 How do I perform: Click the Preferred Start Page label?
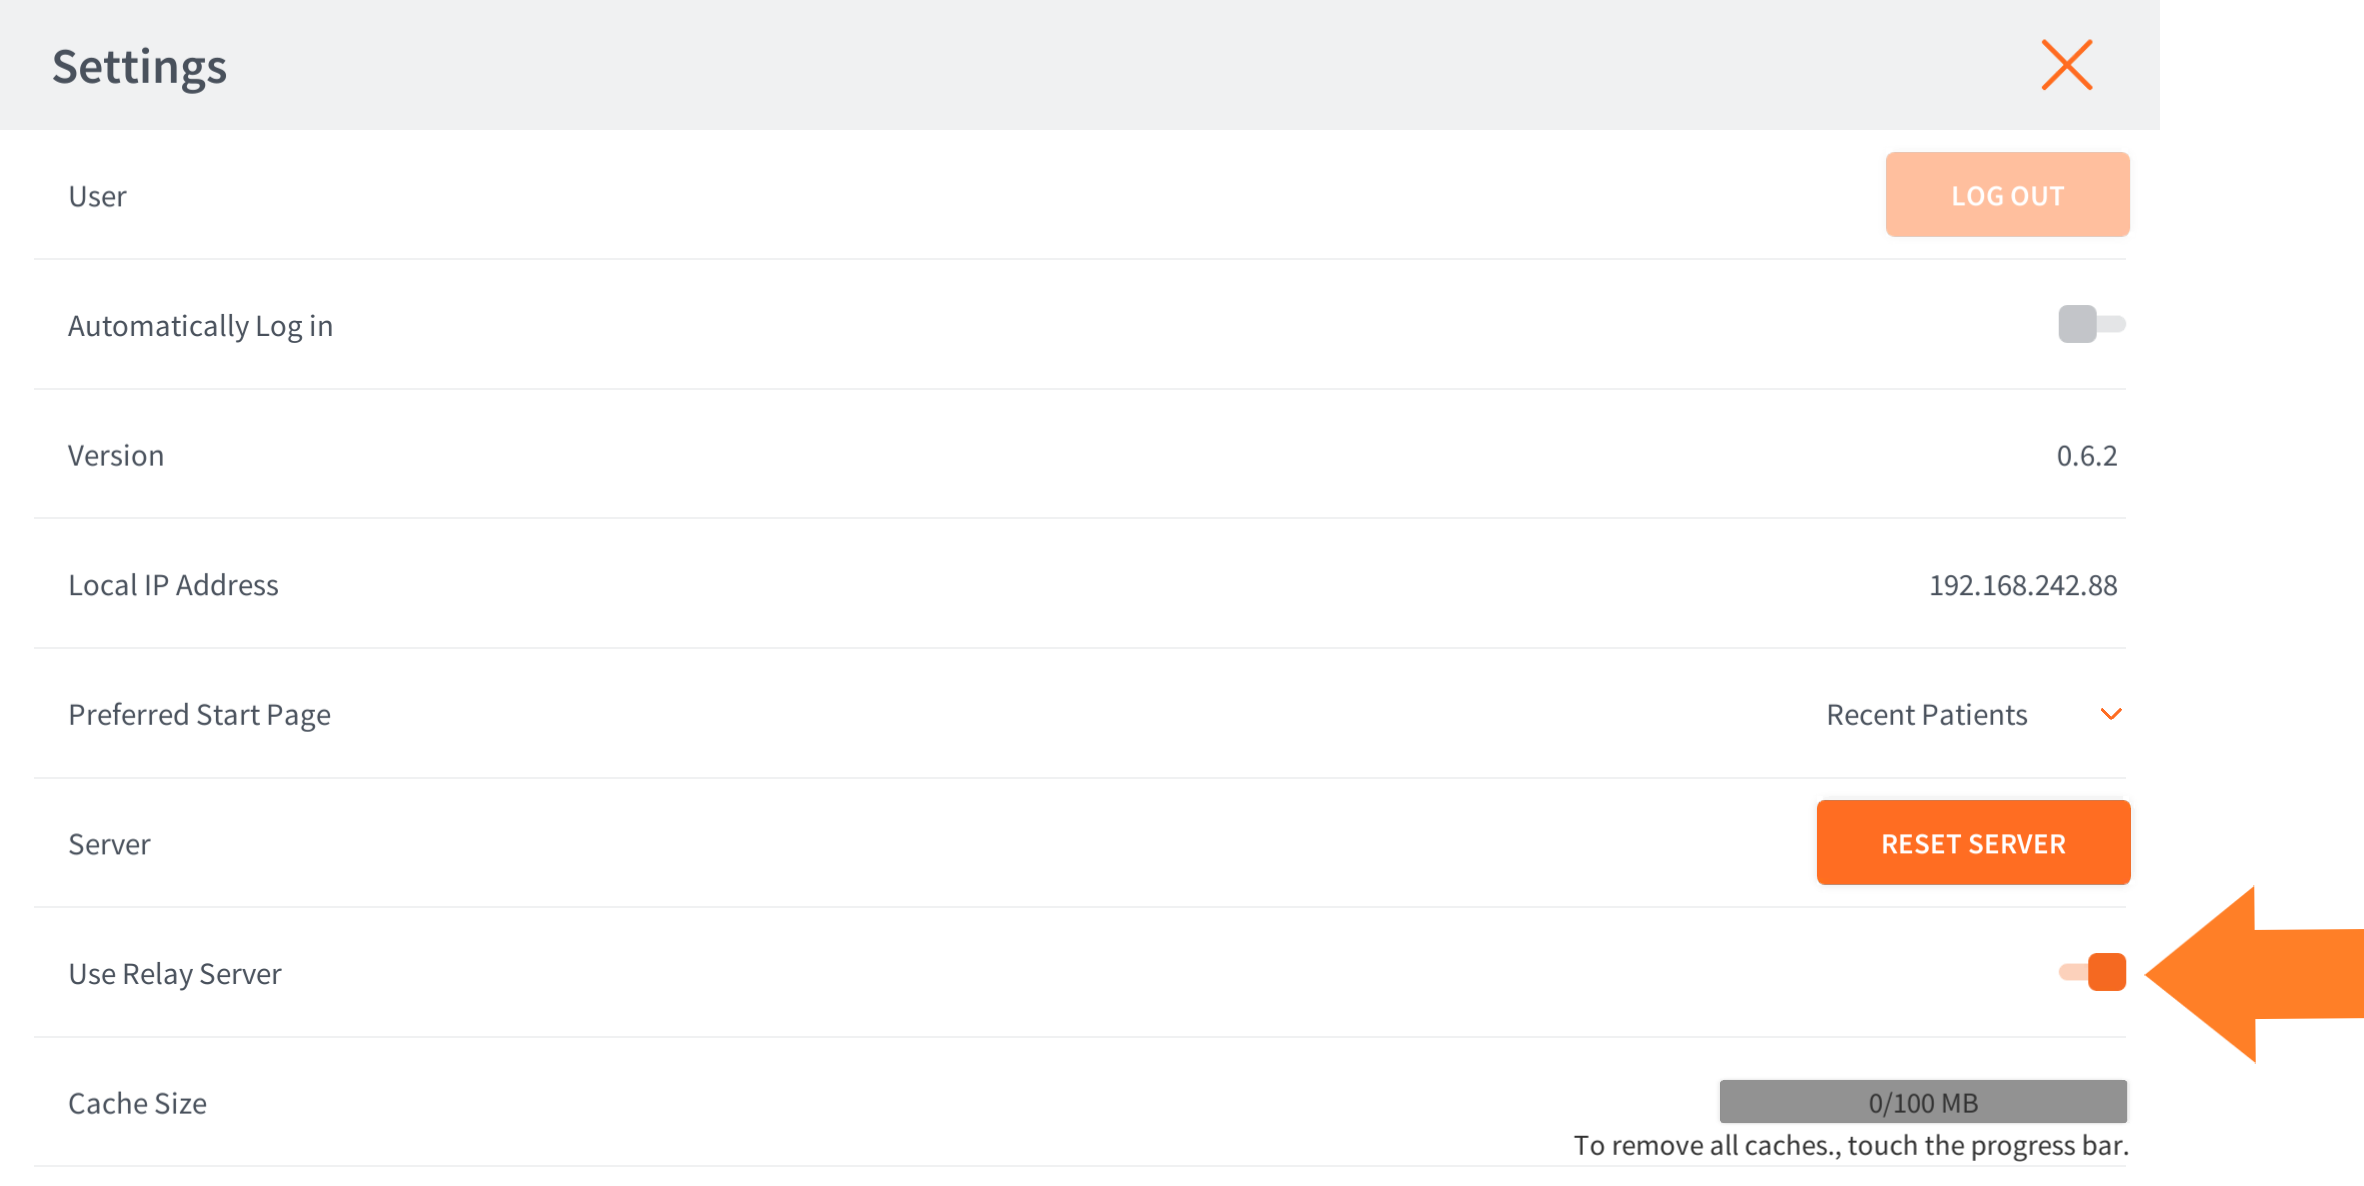199,715
